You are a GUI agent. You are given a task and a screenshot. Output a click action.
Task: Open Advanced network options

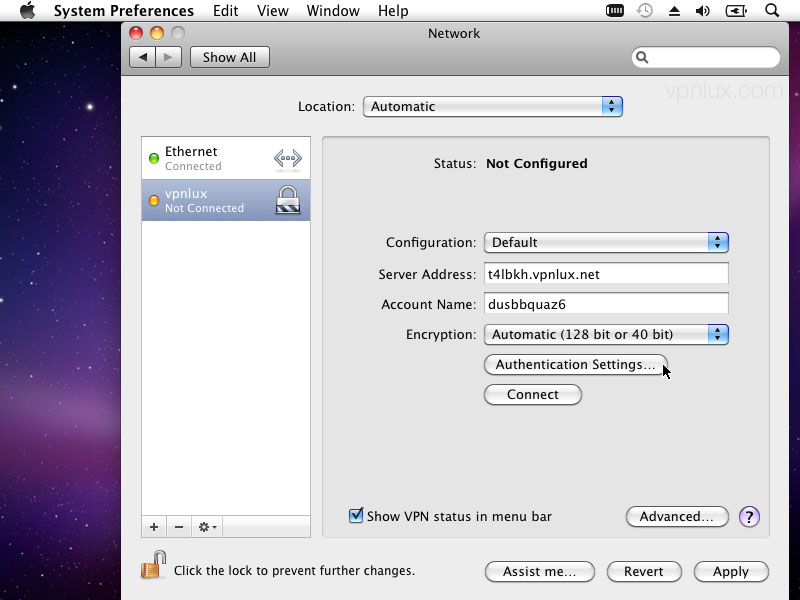pos(677,516)
